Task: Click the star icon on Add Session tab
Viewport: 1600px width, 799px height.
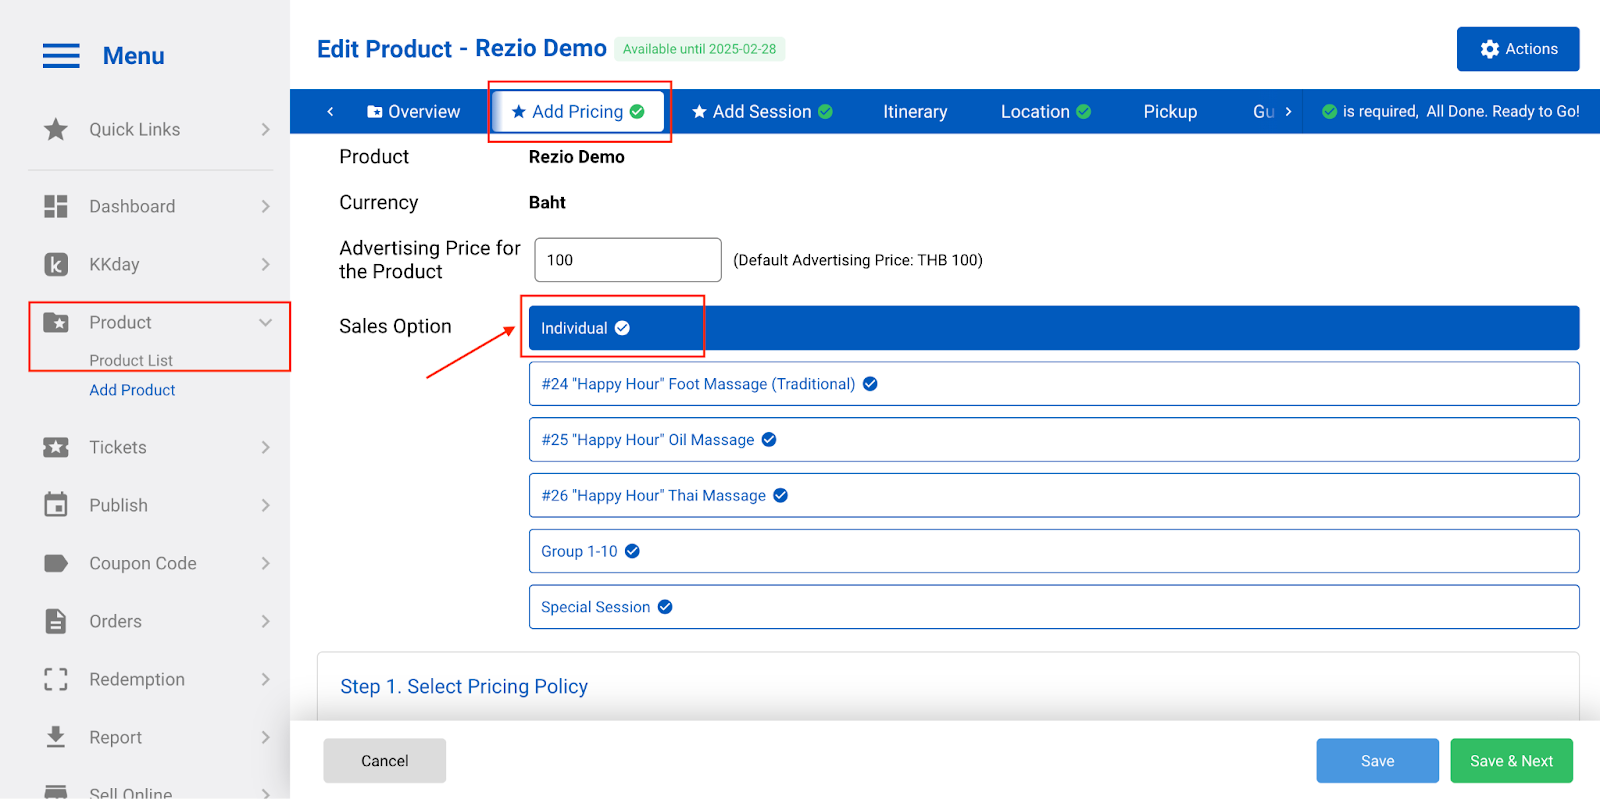Action: point(700,112)
